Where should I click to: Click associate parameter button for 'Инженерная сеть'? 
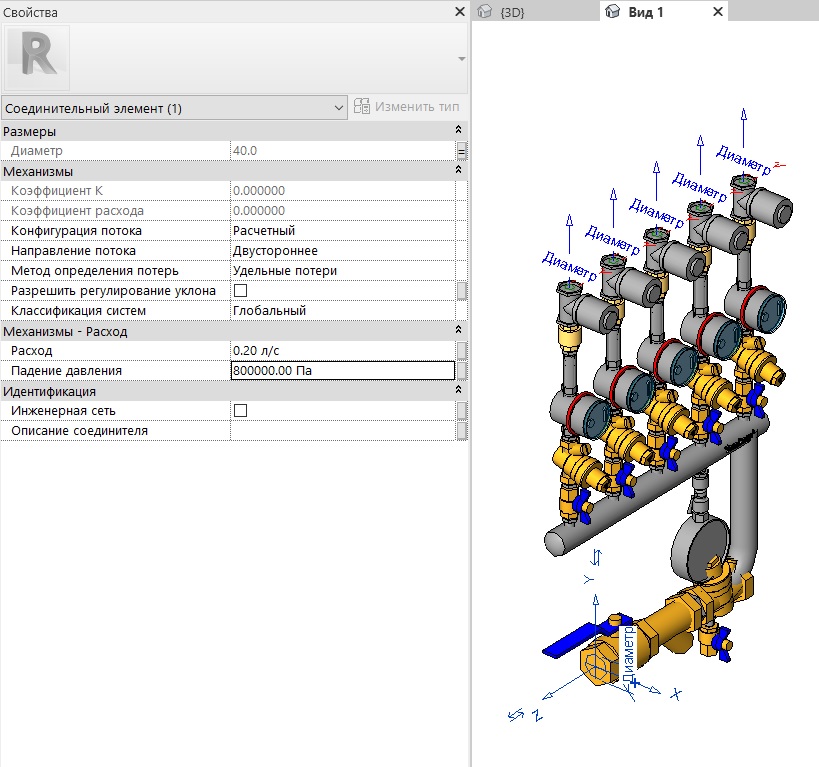[x=461, y=411]
